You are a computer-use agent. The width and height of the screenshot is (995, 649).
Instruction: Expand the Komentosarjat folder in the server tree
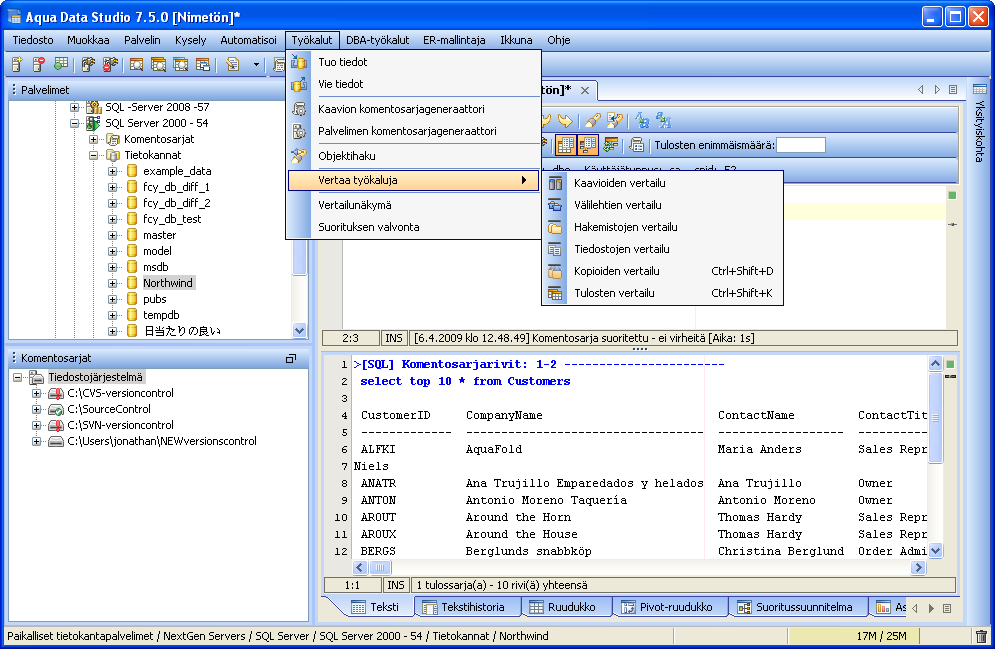93,139
